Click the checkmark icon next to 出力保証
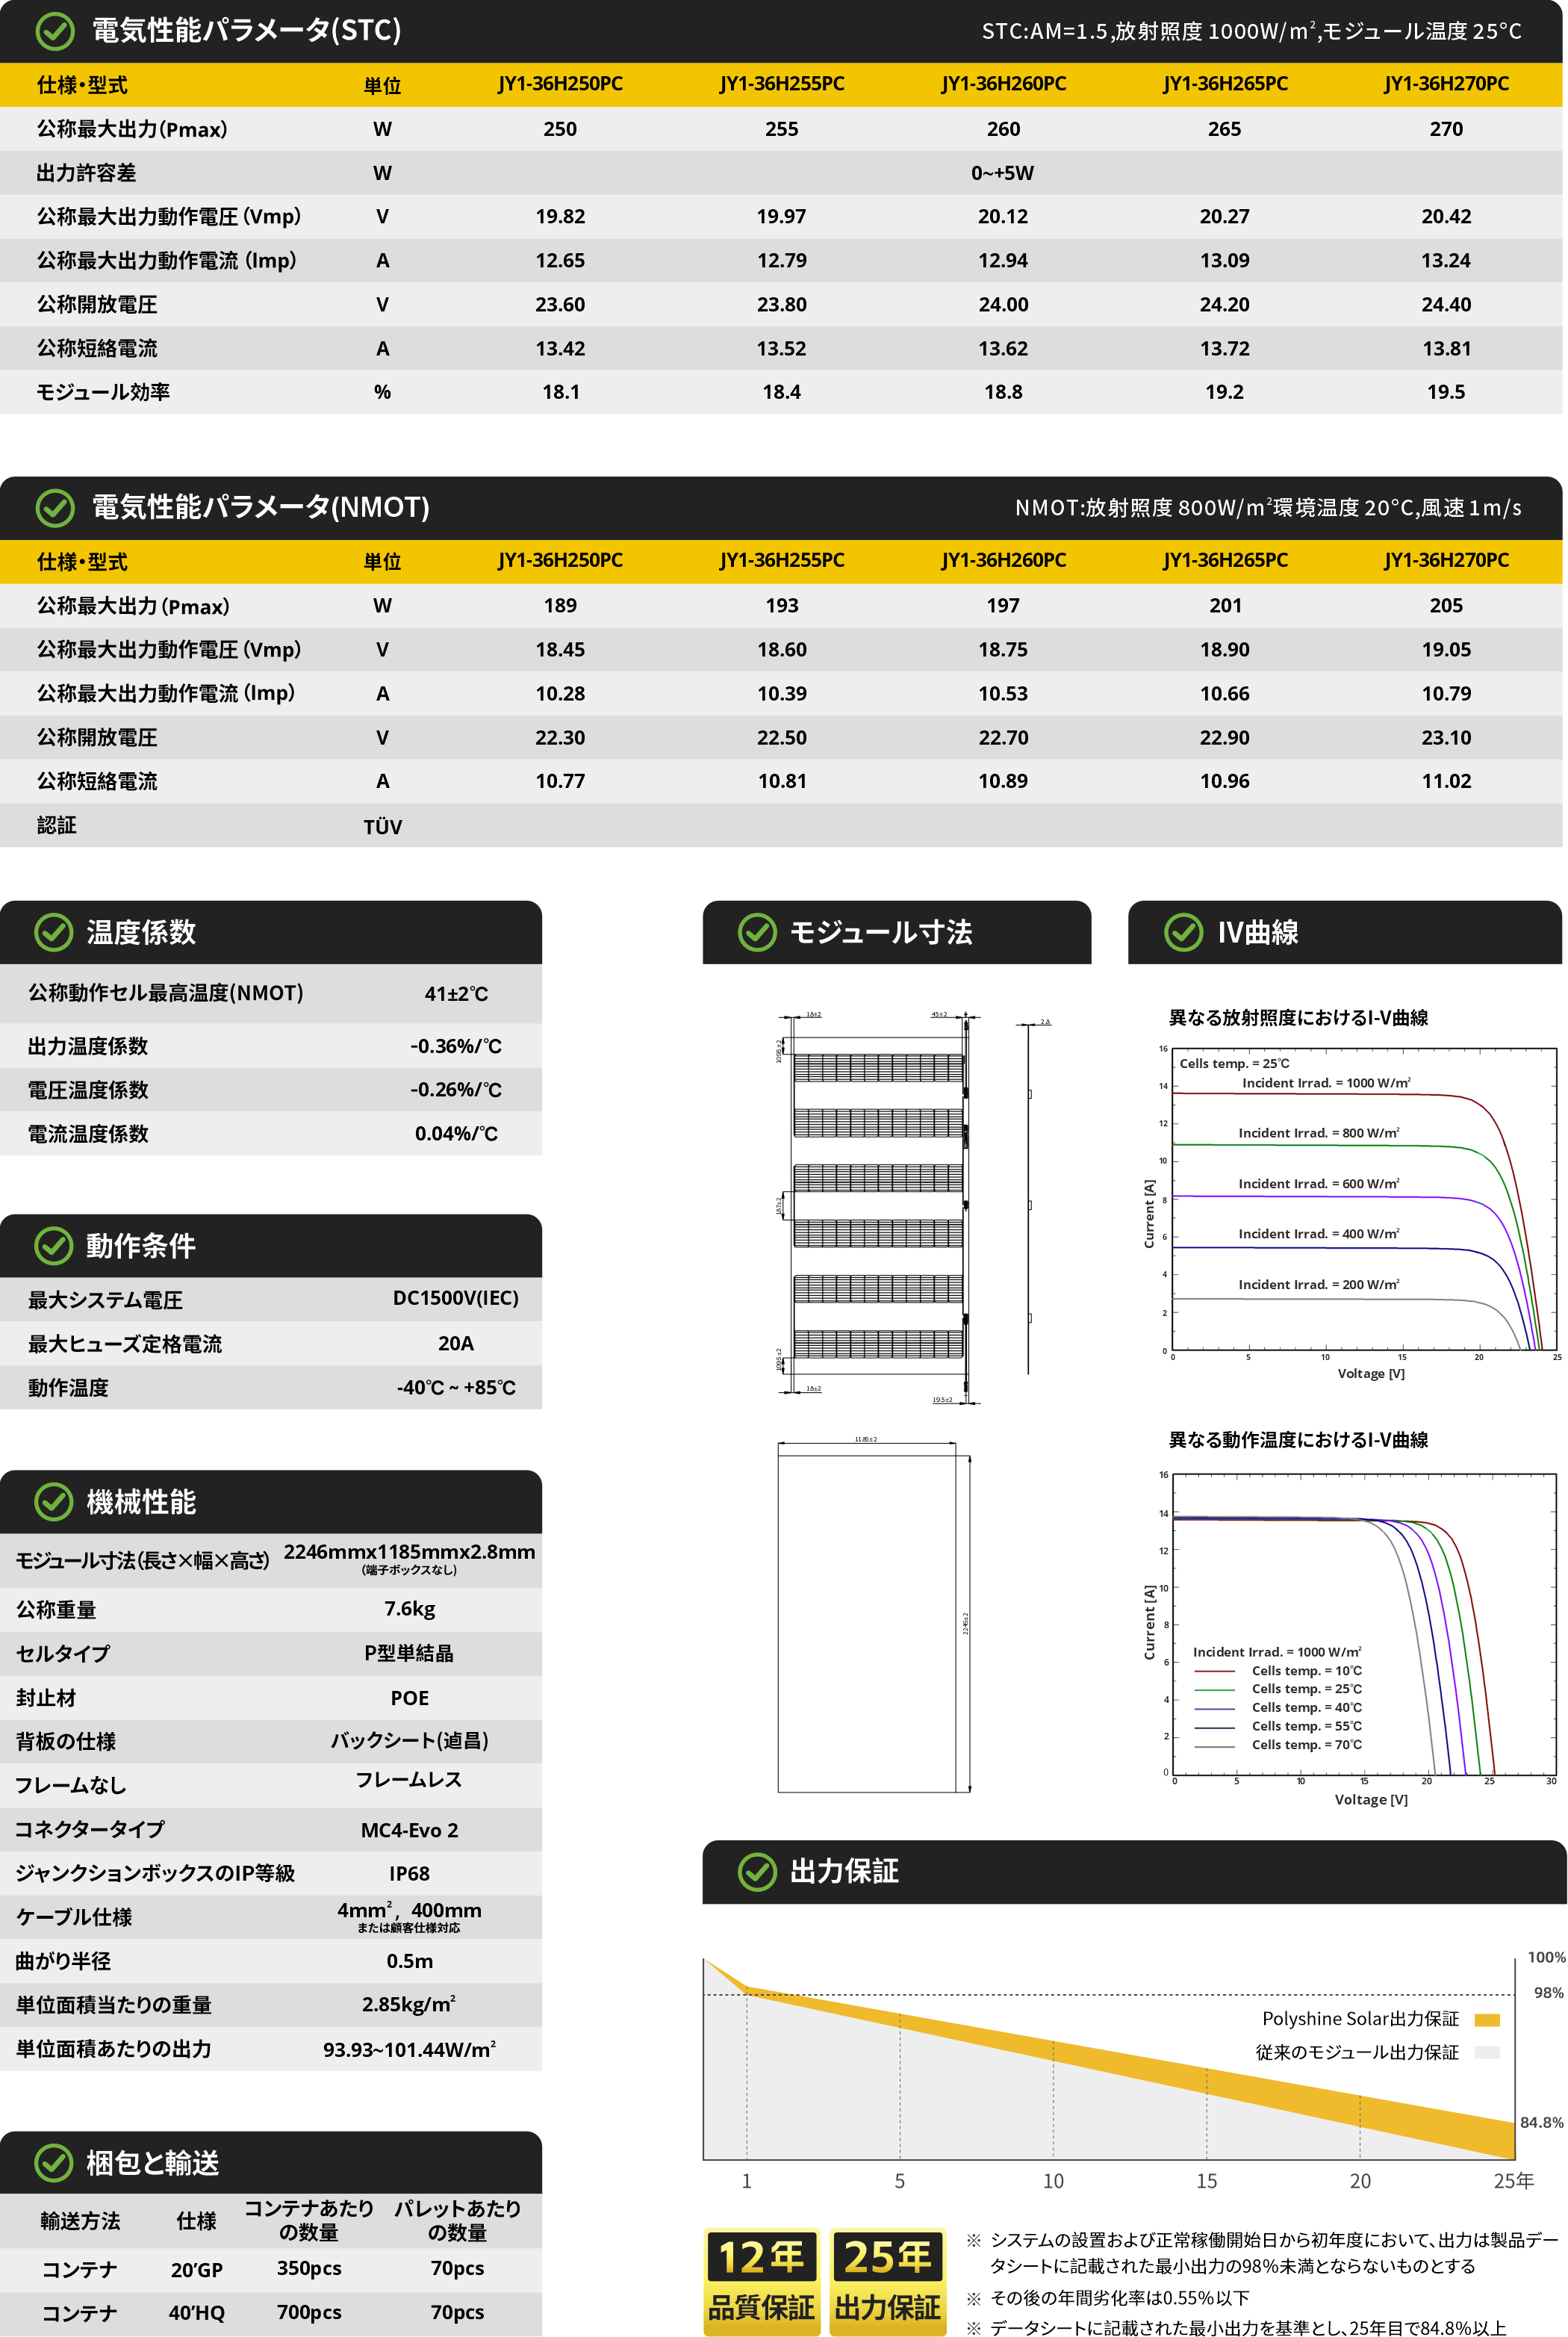The image size is (1568, 2337). pos(757,1872)
